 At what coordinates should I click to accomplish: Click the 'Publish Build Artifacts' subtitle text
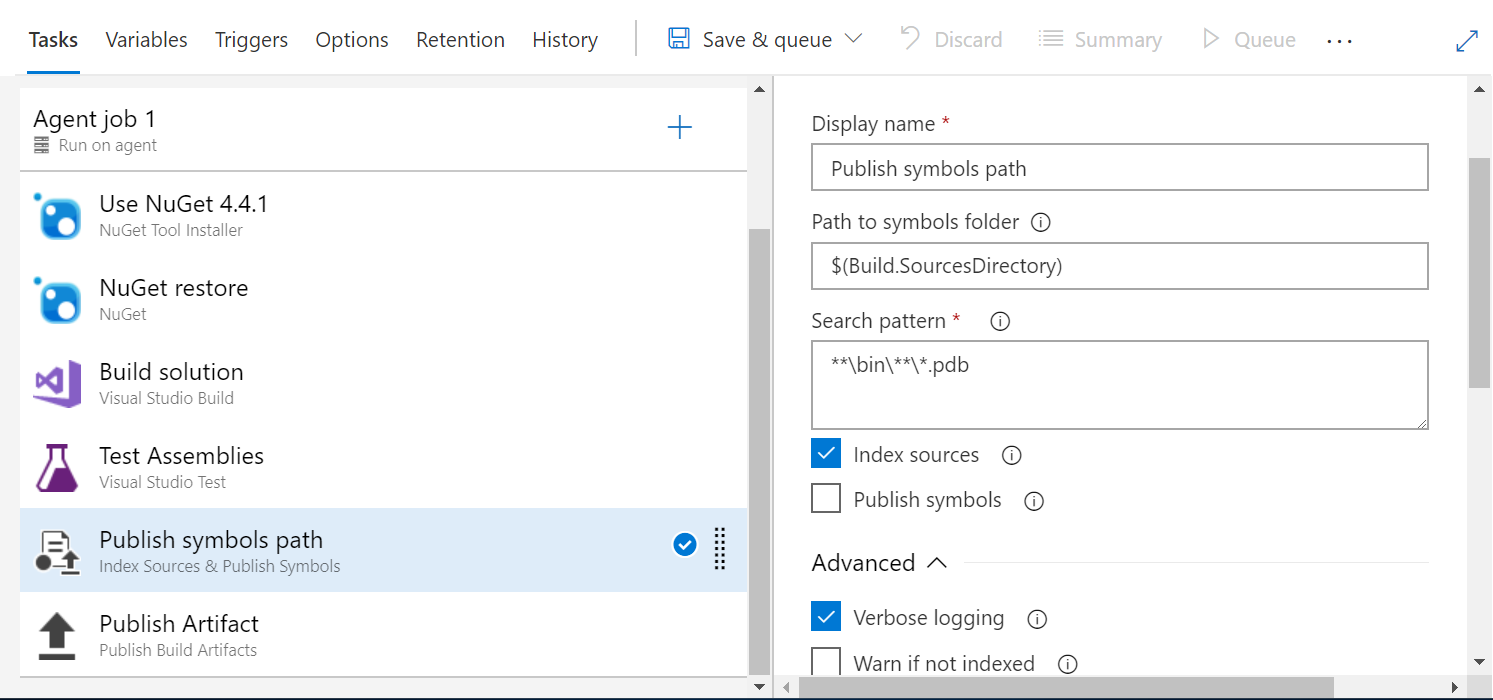coord(178,650)
